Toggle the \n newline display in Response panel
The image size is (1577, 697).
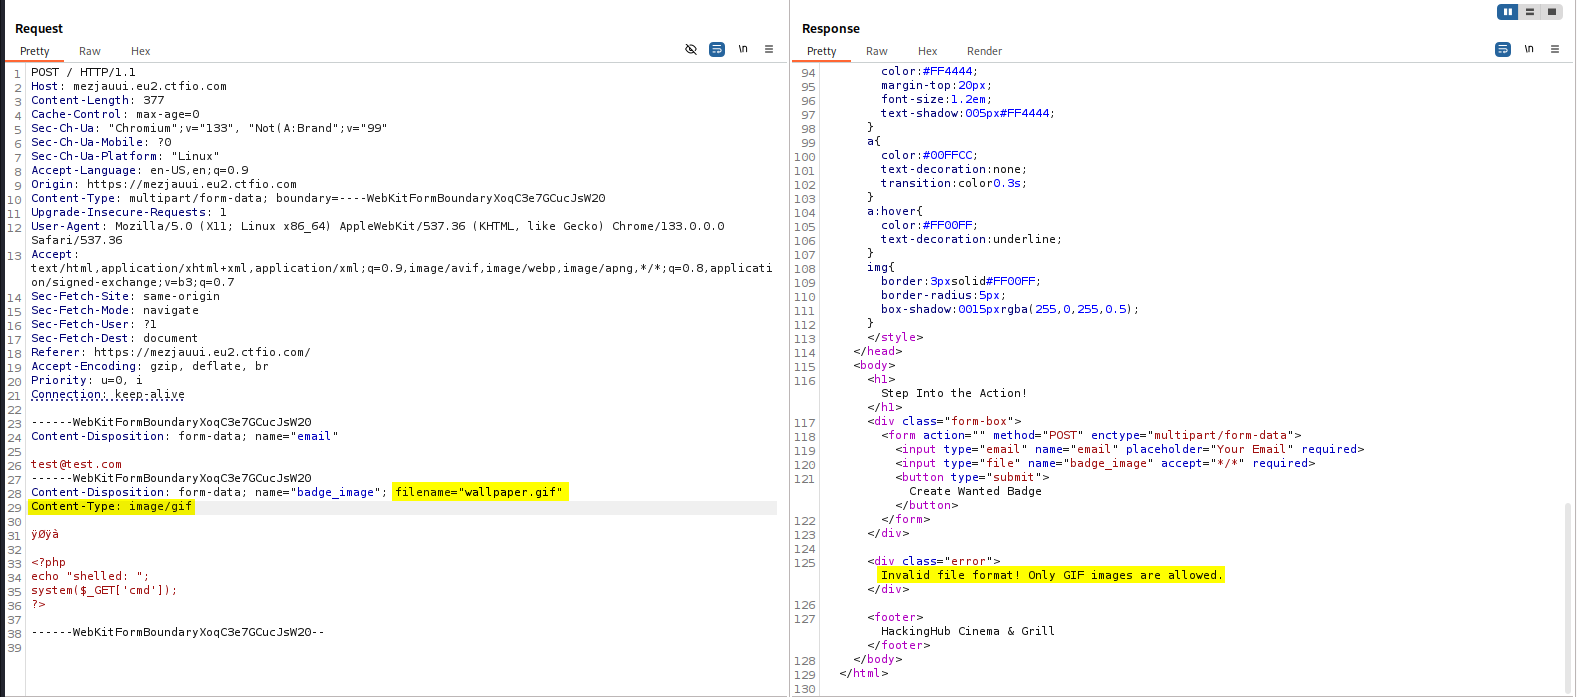tap(1529, 49)
